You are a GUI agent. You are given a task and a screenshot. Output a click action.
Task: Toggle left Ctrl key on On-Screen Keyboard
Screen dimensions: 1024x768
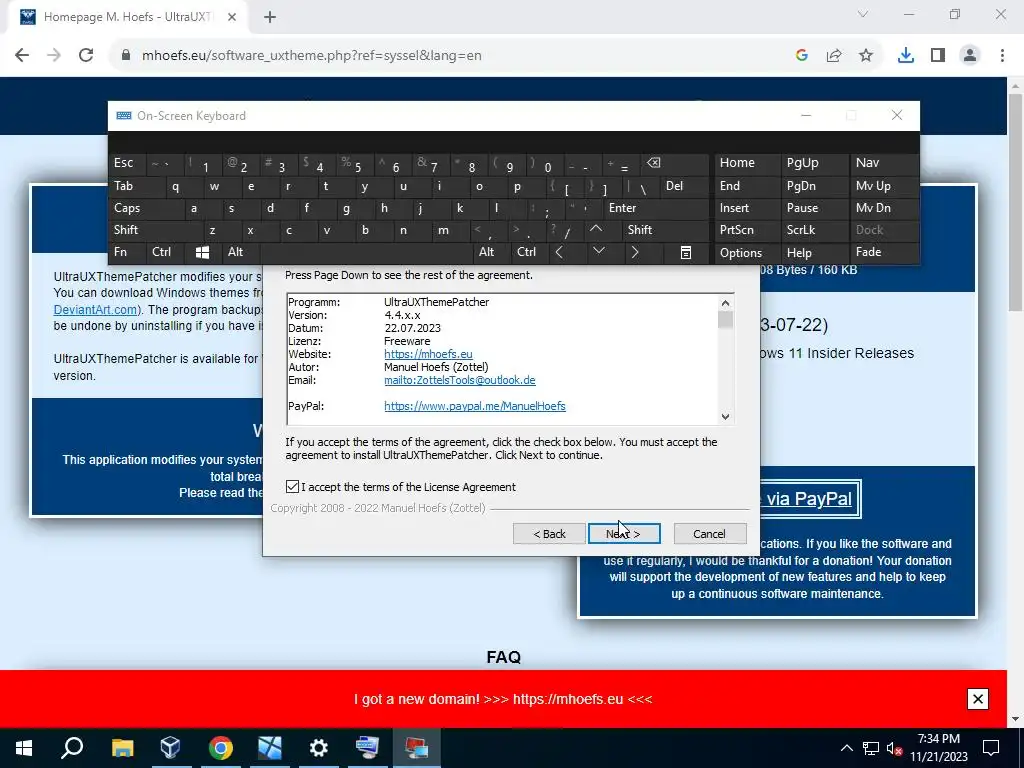click(x=167, y=252)
